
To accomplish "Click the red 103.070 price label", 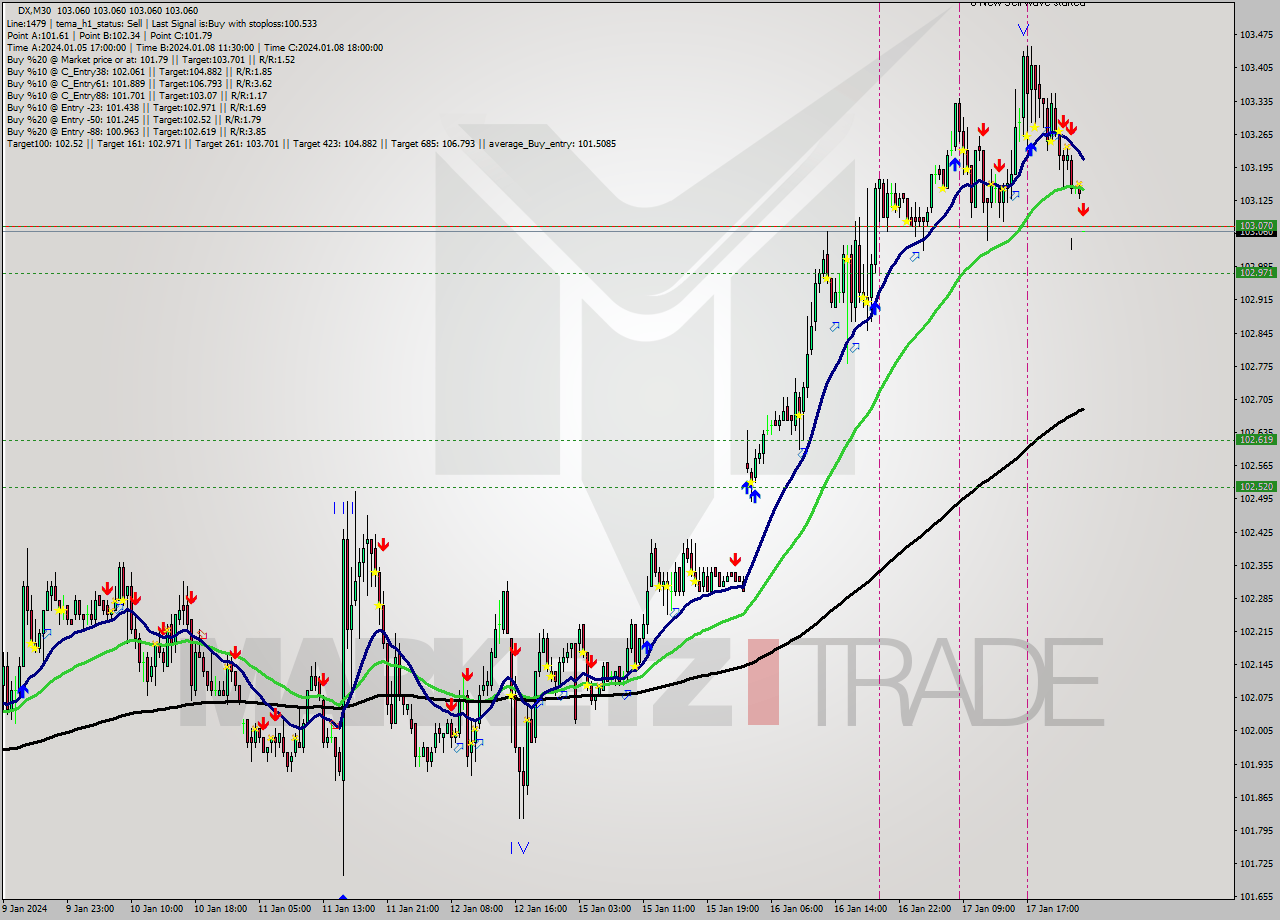I will coord(1256,226).
